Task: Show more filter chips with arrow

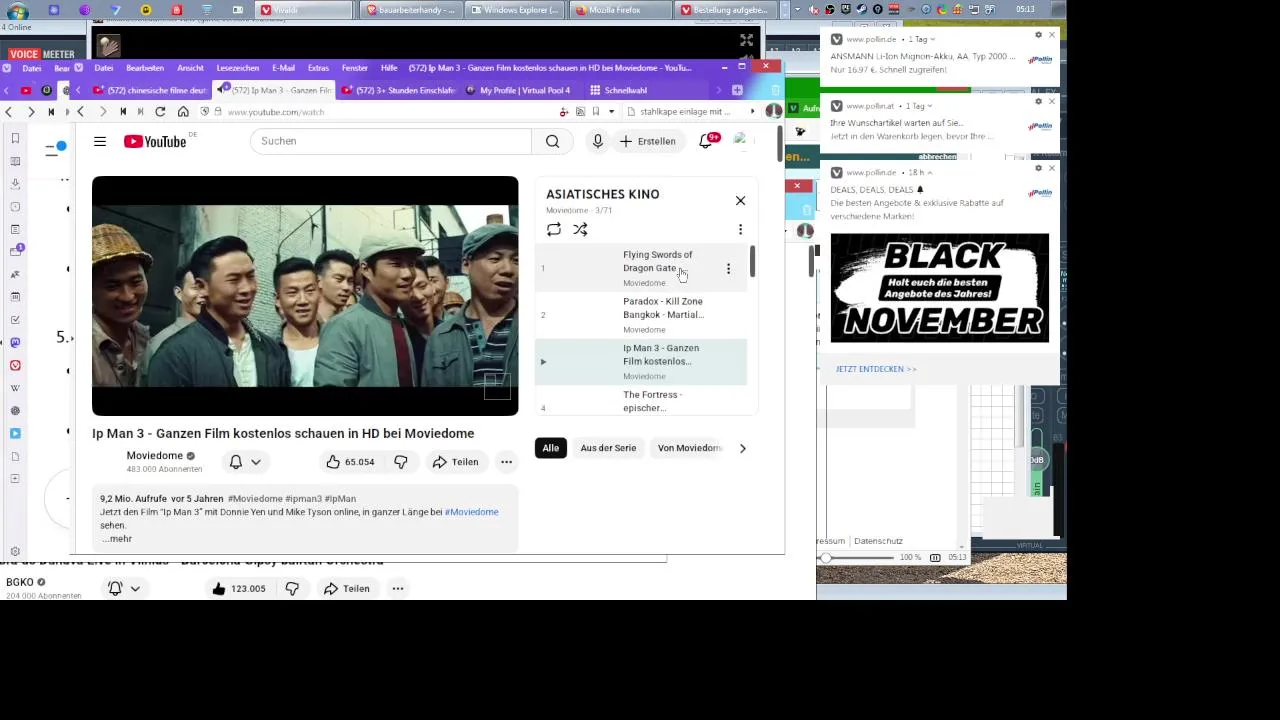Action: [x=742, y=448]
